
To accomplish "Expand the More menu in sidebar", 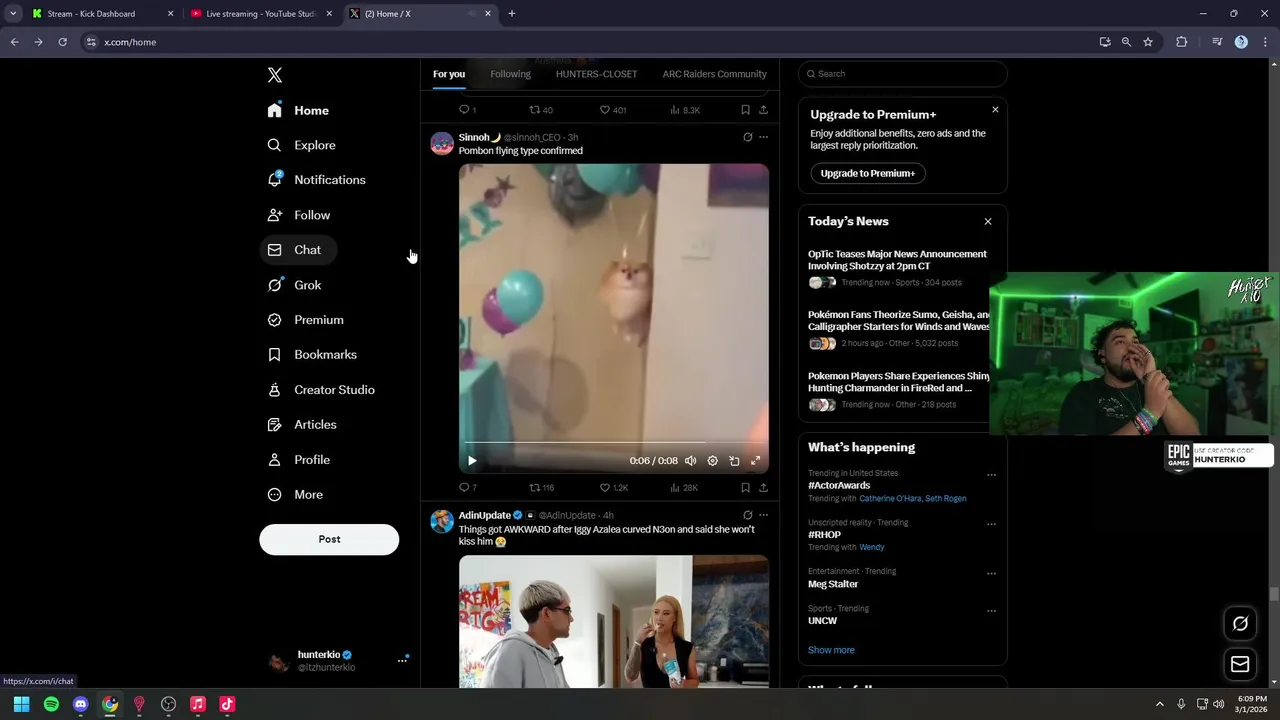I will tap(296, 495).
